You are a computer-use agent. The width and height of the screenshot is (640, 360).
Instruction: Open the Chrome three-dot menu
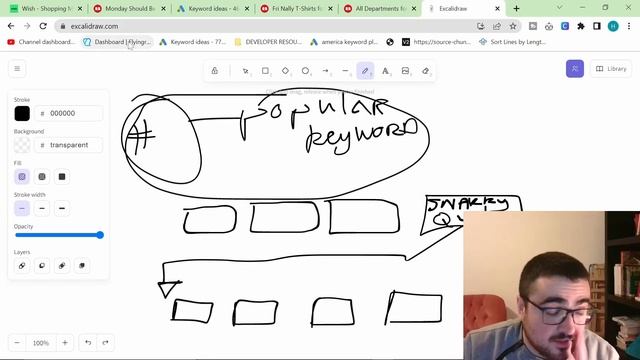(x=629, y=26)
